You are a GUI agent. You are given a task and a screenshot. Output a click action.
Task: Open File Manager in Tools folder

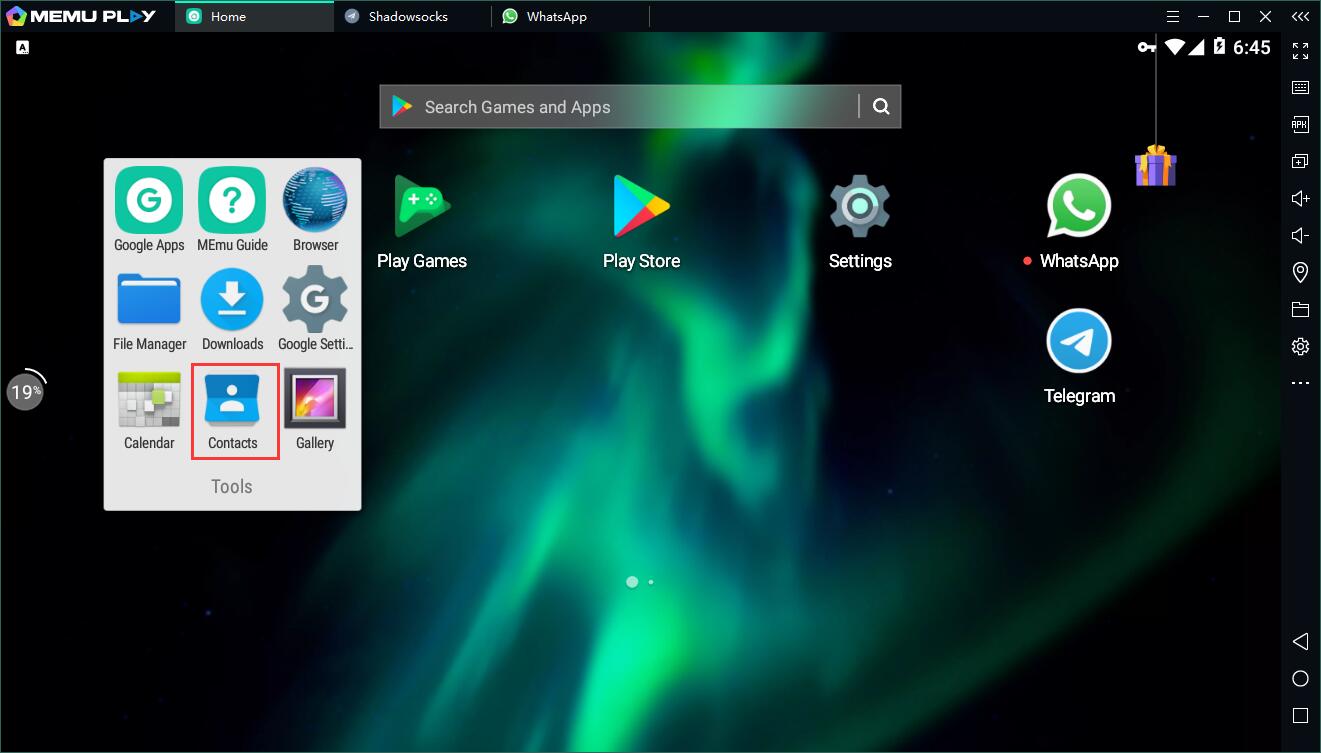pyautogui.click(x=149, y=300)
